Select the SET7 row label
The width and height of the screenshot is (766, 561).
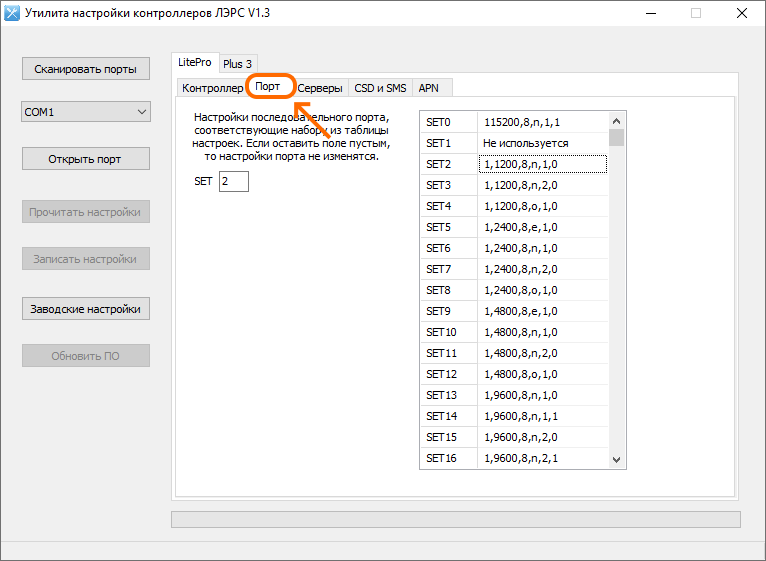point(448,269)
